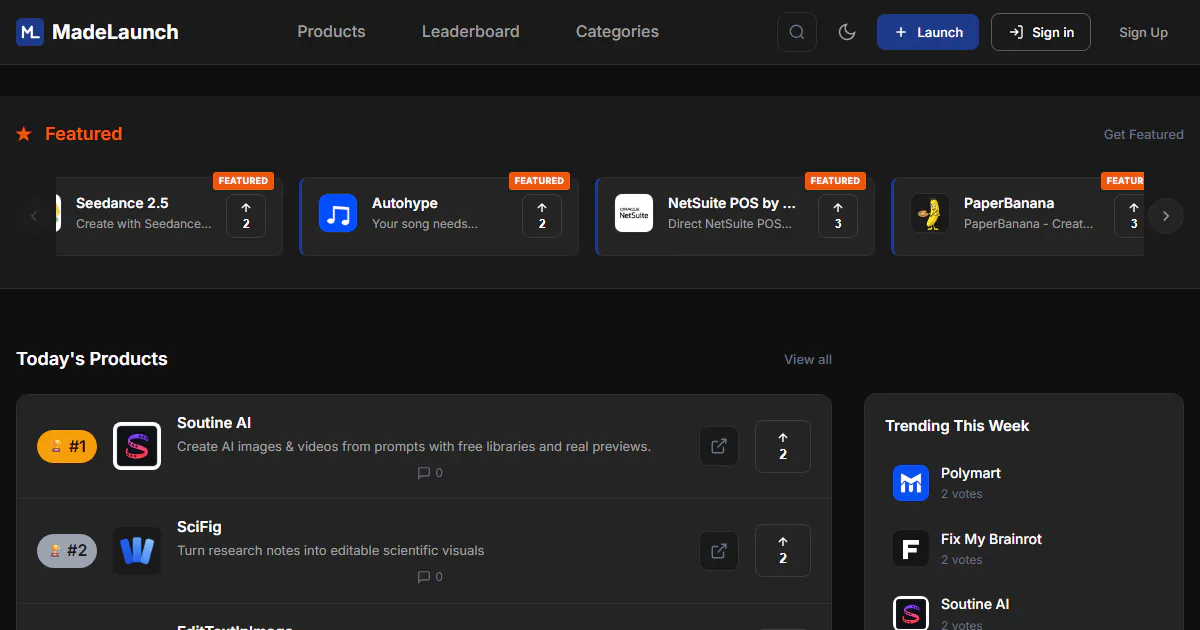Open SciFig external link icon
1200x630 pixels.
(719, 550)
